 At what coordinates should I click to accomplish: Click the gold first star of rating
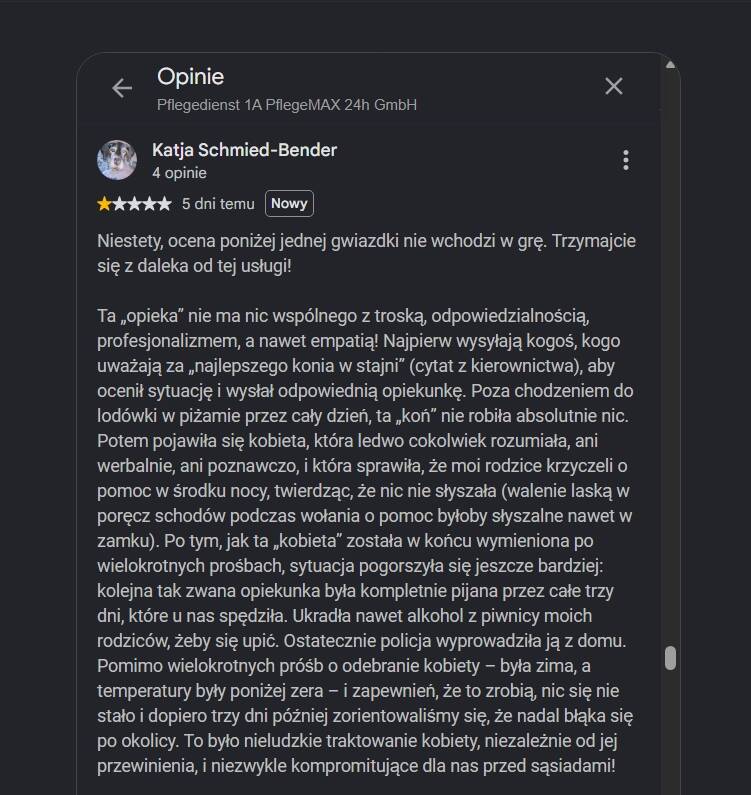(x=104, y=204)
